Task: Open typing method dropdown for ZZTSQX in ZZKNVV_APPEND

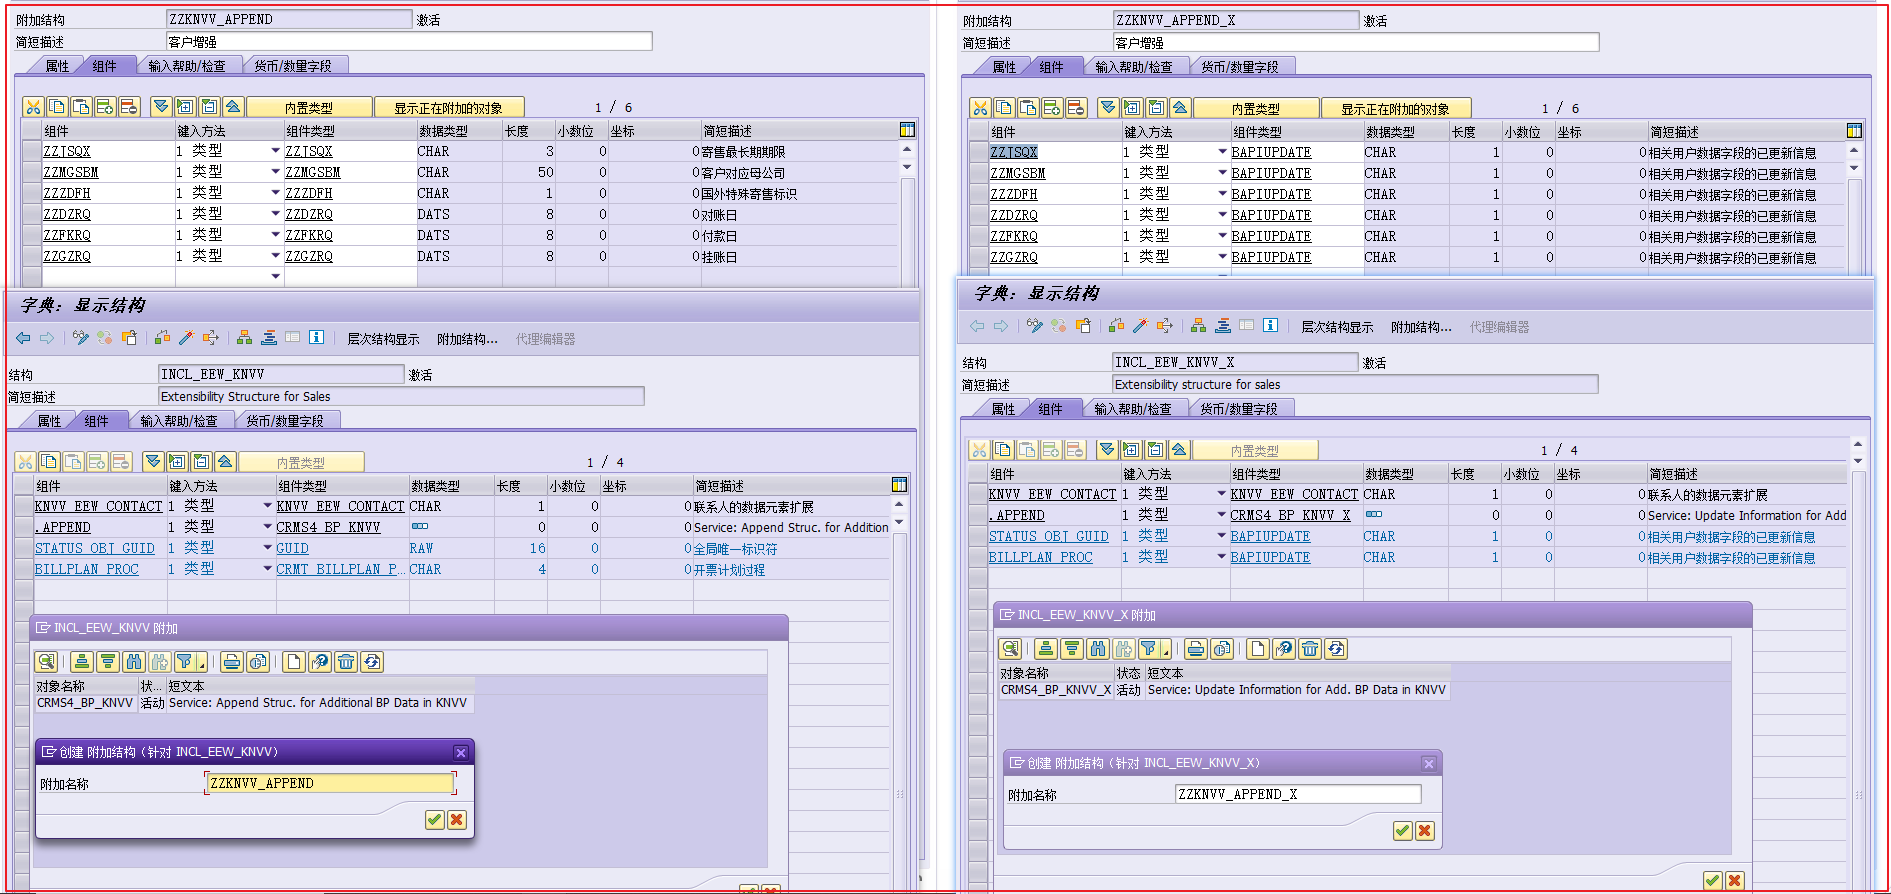Action: [275, 151]
